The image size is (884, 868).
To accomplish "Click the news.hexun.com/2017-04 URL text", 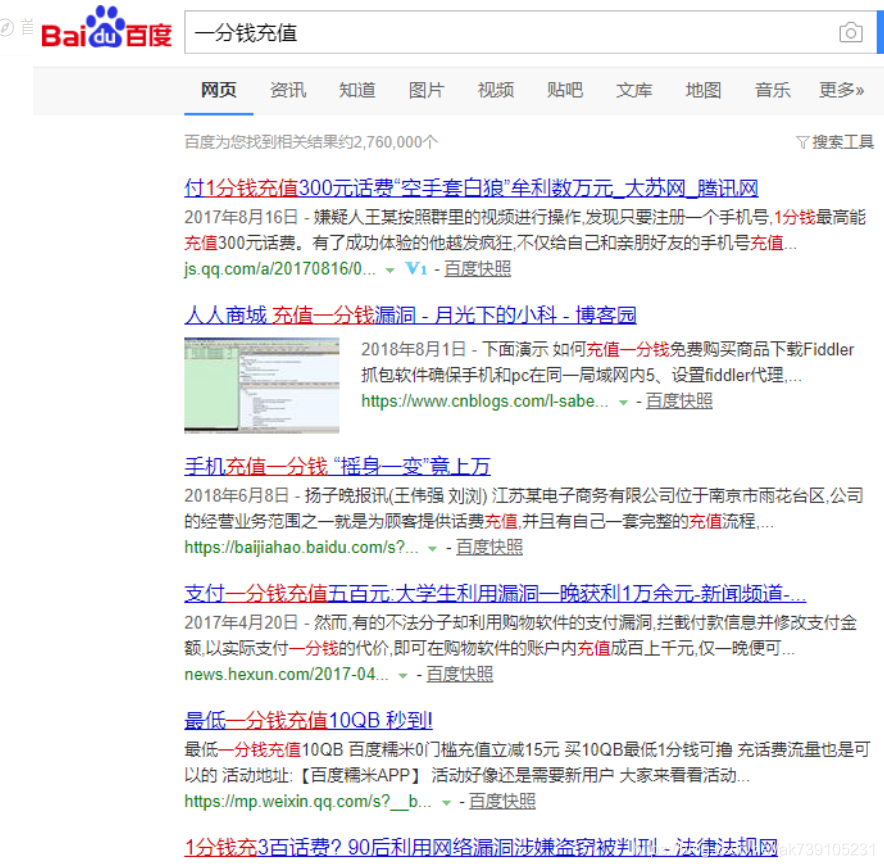I will (x=286, y=674).
